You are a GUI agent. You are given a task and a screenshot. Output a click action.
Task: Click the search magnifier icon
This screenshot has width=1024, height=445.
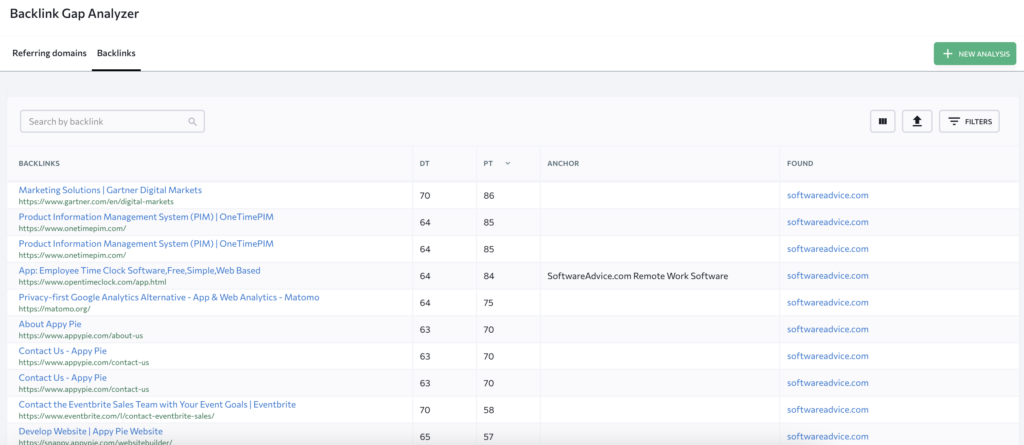point(192,122)
